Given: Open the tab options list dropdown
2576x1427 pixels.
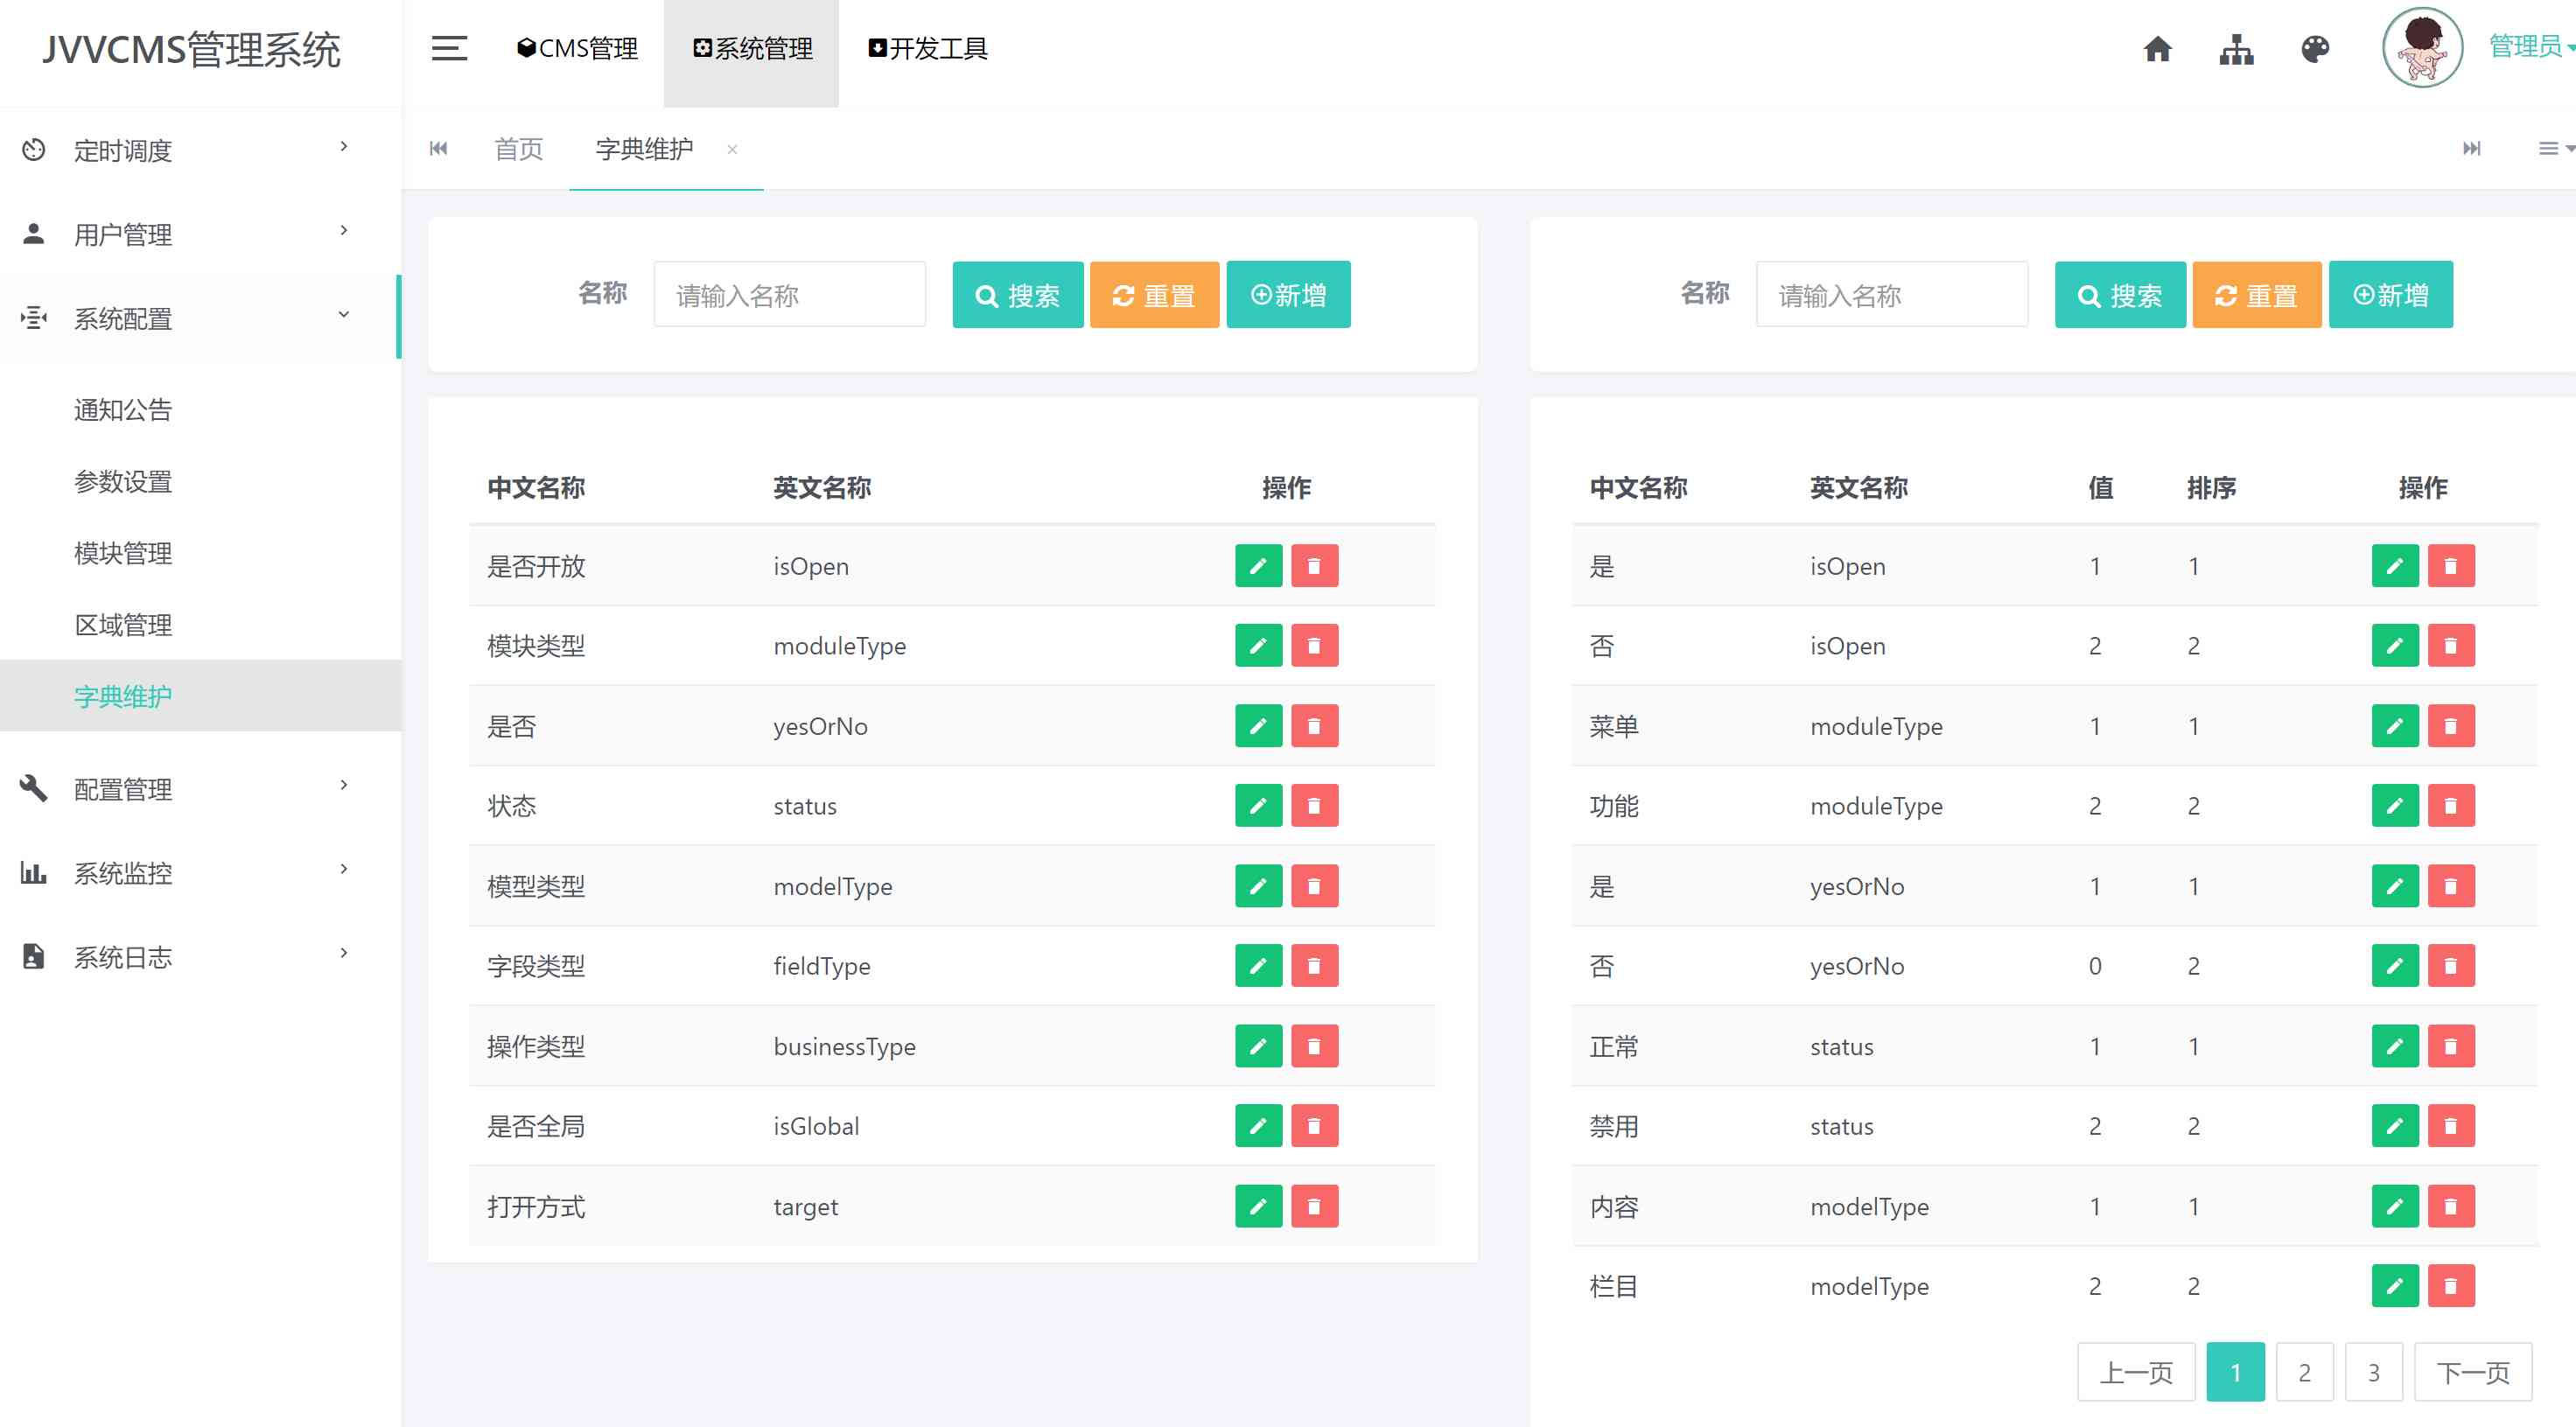Looking at the screenshot, I should (2555, 149).
